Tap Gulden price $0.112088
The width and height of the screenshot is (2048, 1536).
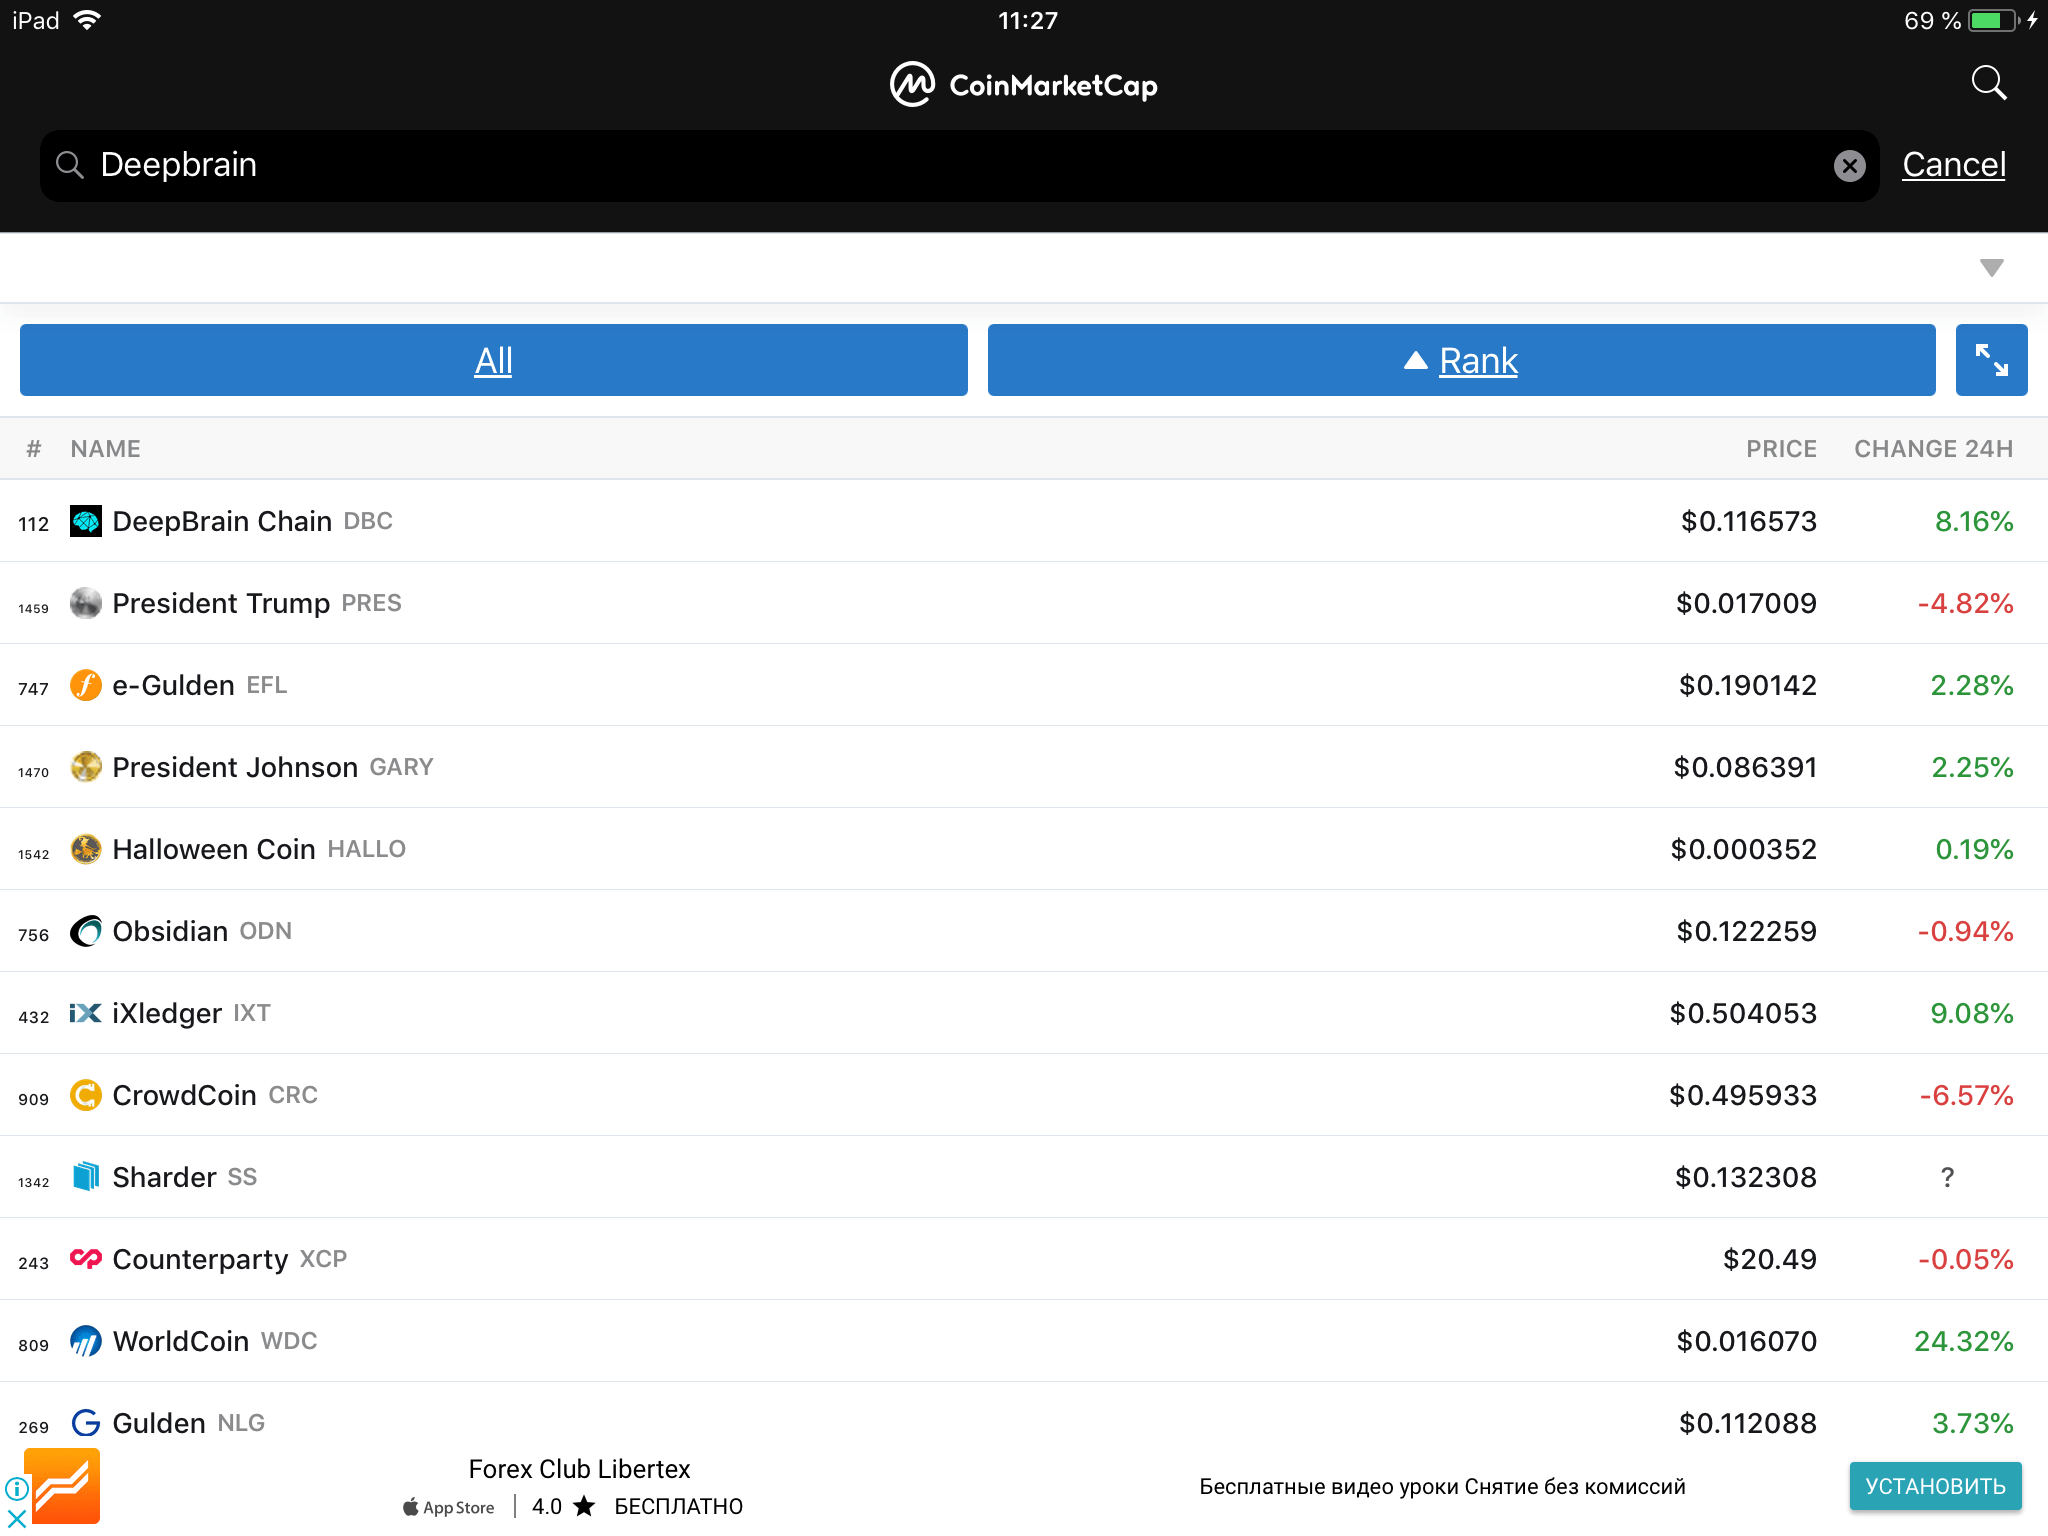coord(1747,1423)
